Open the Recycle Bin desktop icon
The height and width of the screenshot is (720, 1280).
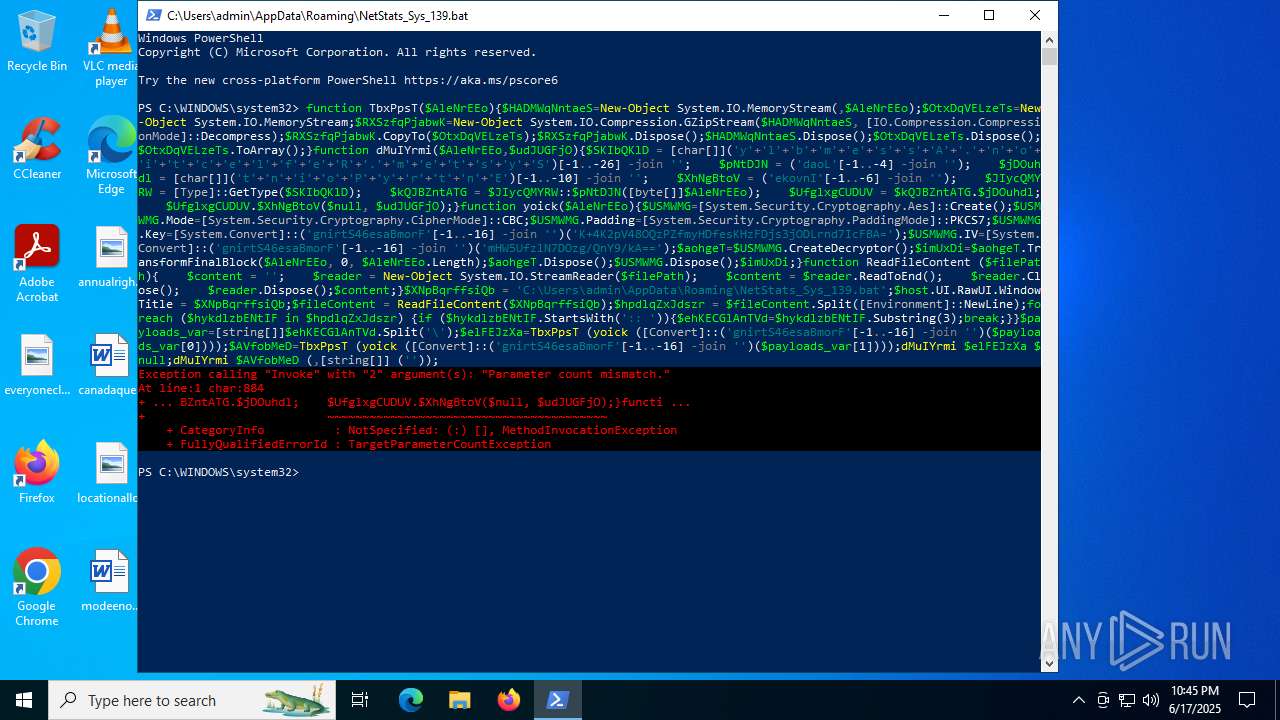coord(37,41)
